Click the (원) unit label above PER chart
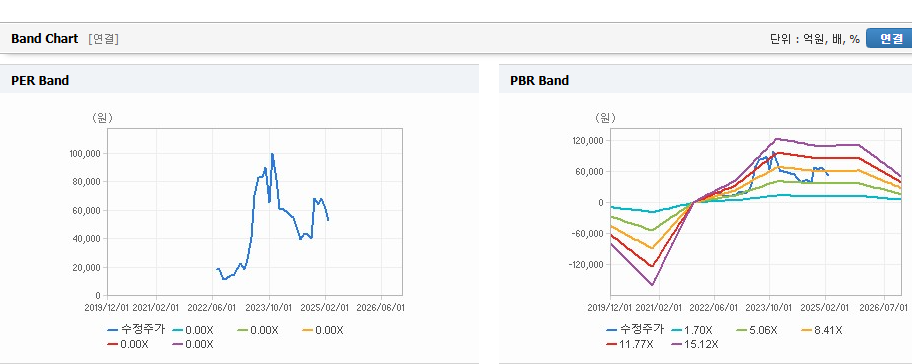 click(x=102, y=118)
